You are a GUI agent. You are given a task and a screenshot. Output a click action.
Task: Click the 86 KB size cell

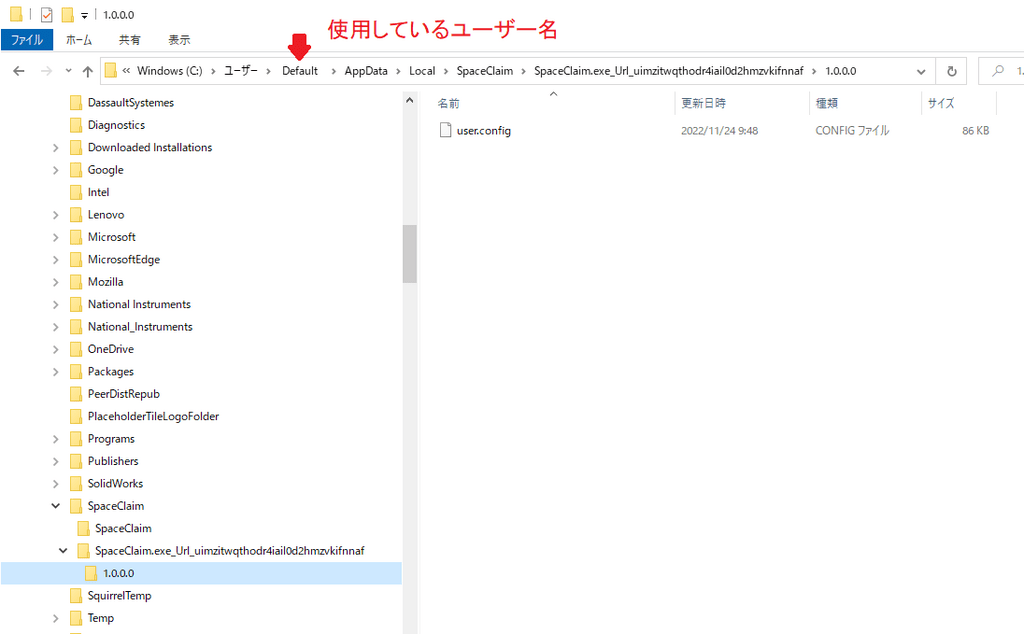975,131
